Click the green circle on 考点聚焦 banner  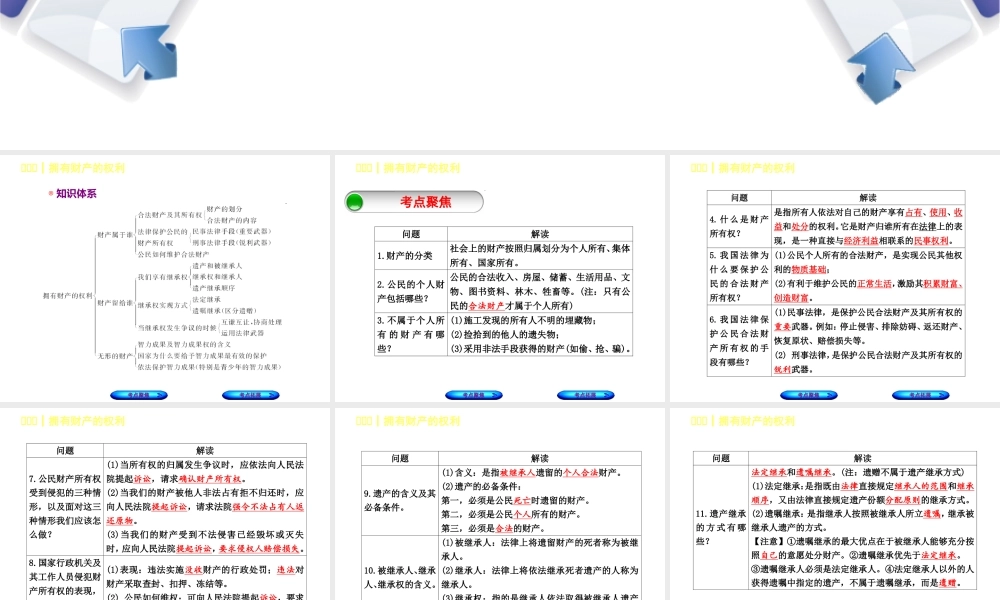tap(354, 202)
